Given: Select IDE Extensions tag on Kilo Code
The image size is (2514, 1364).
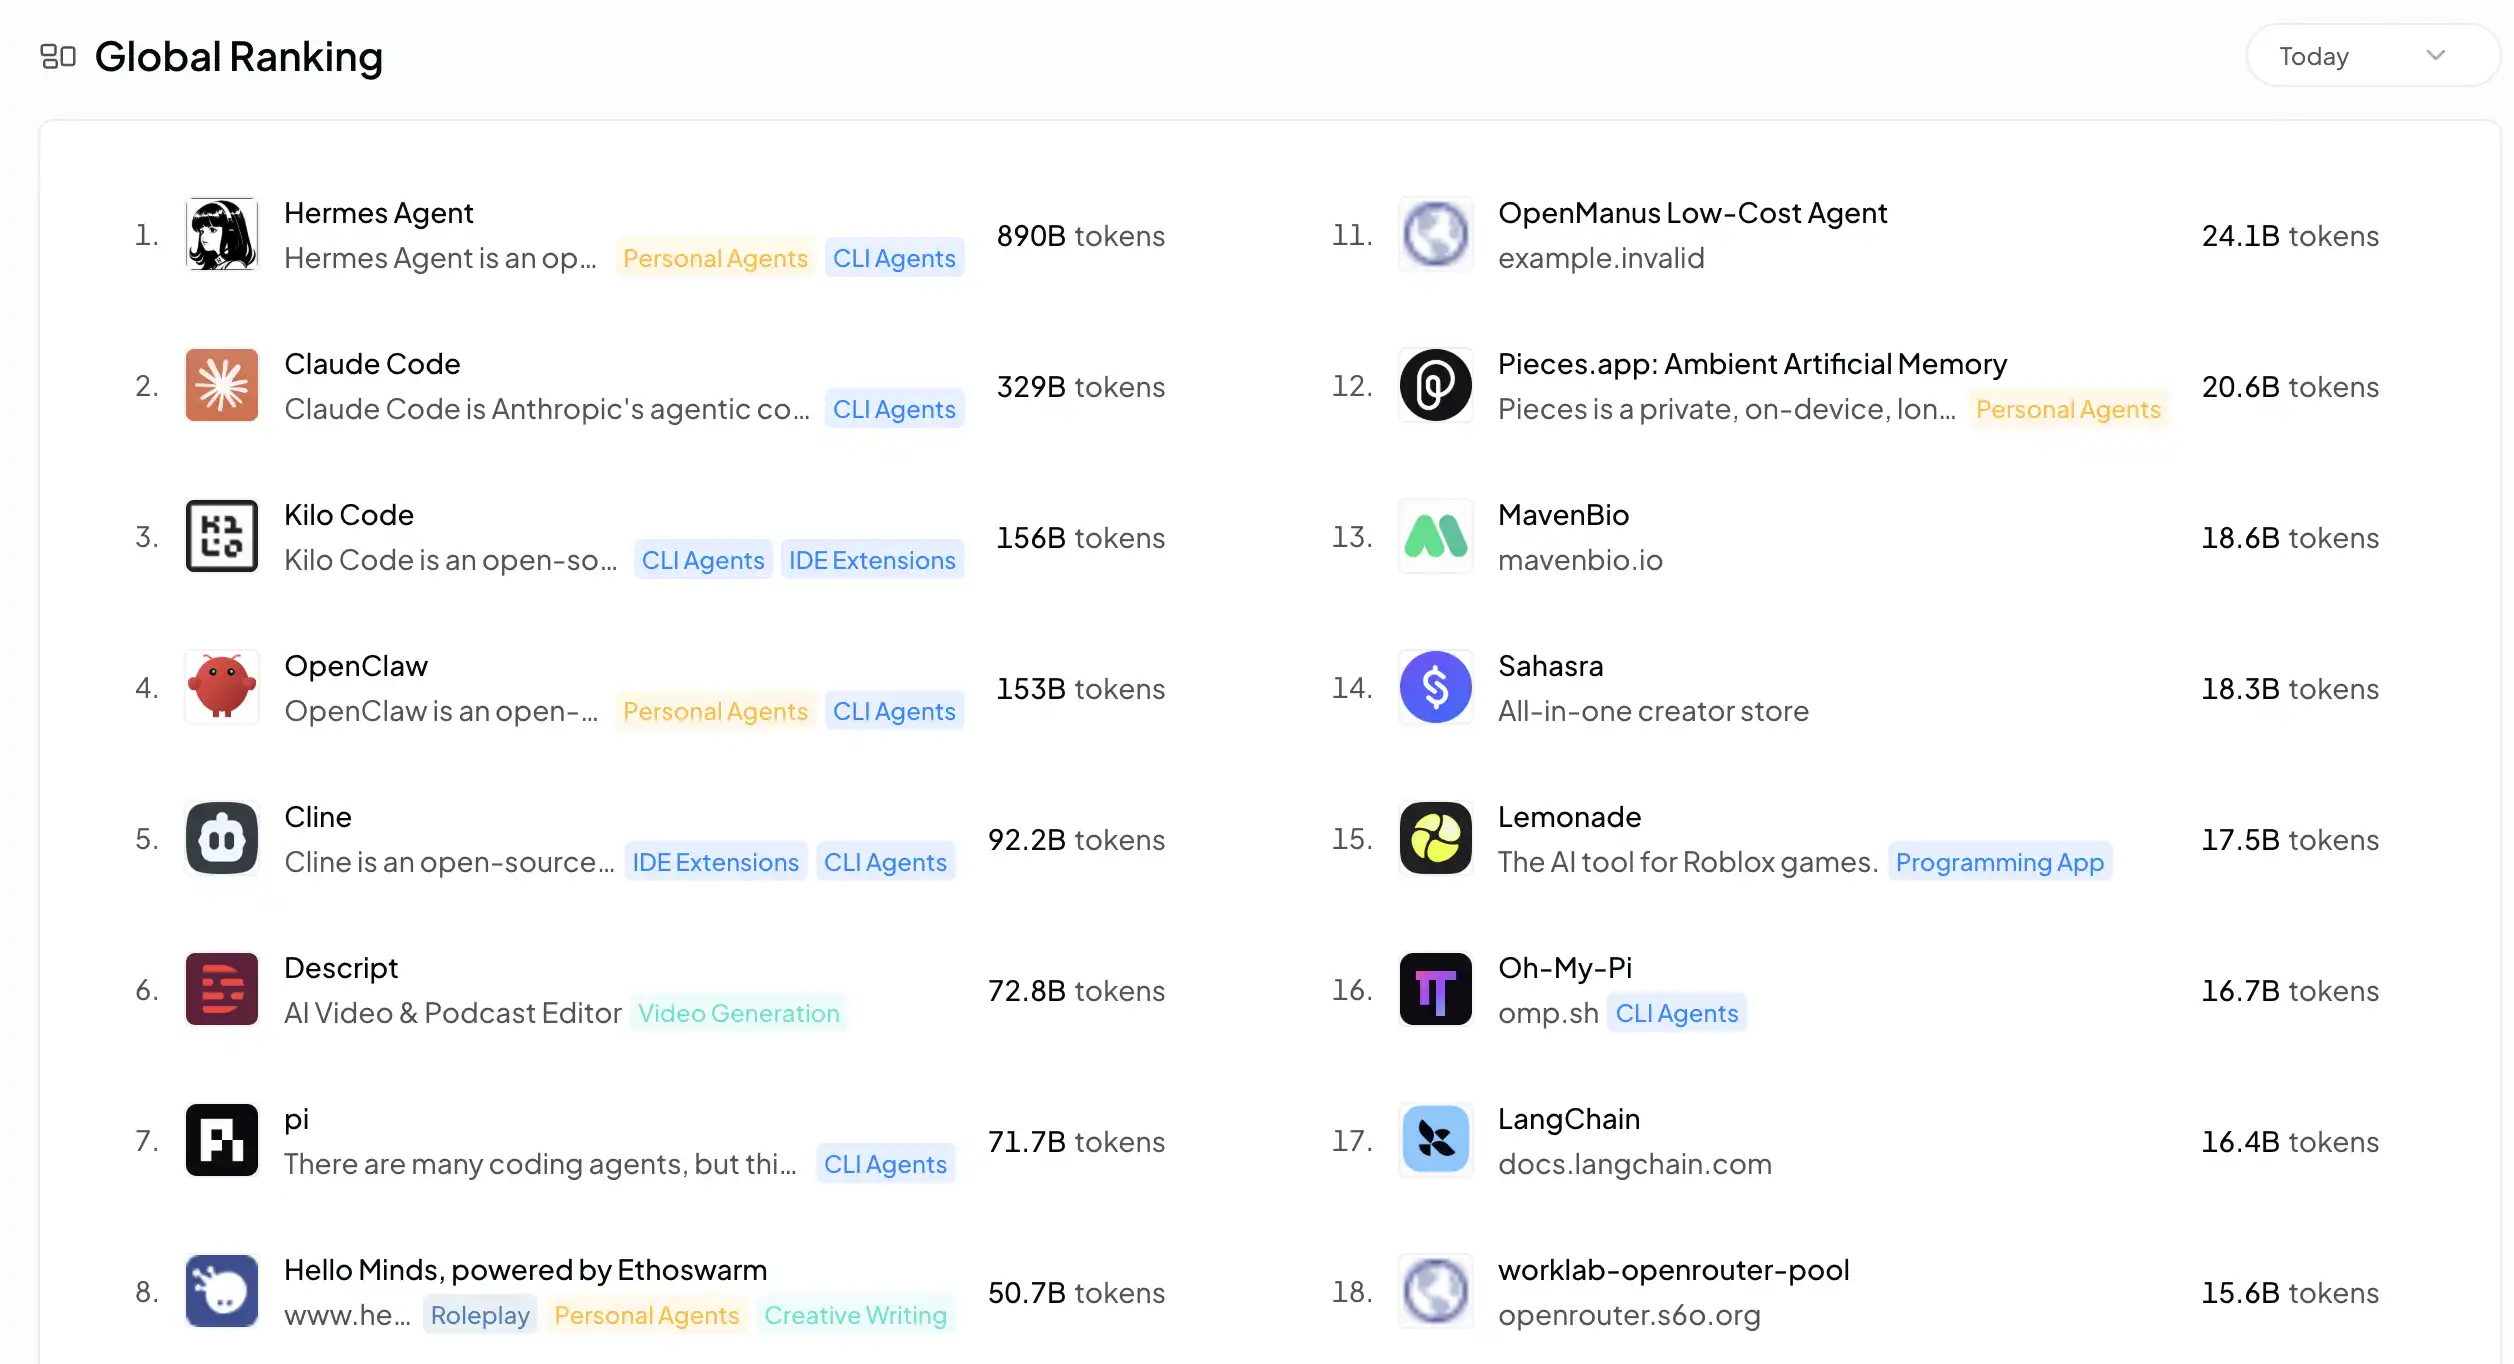Looking at the screenshot, I should [872, 561].
